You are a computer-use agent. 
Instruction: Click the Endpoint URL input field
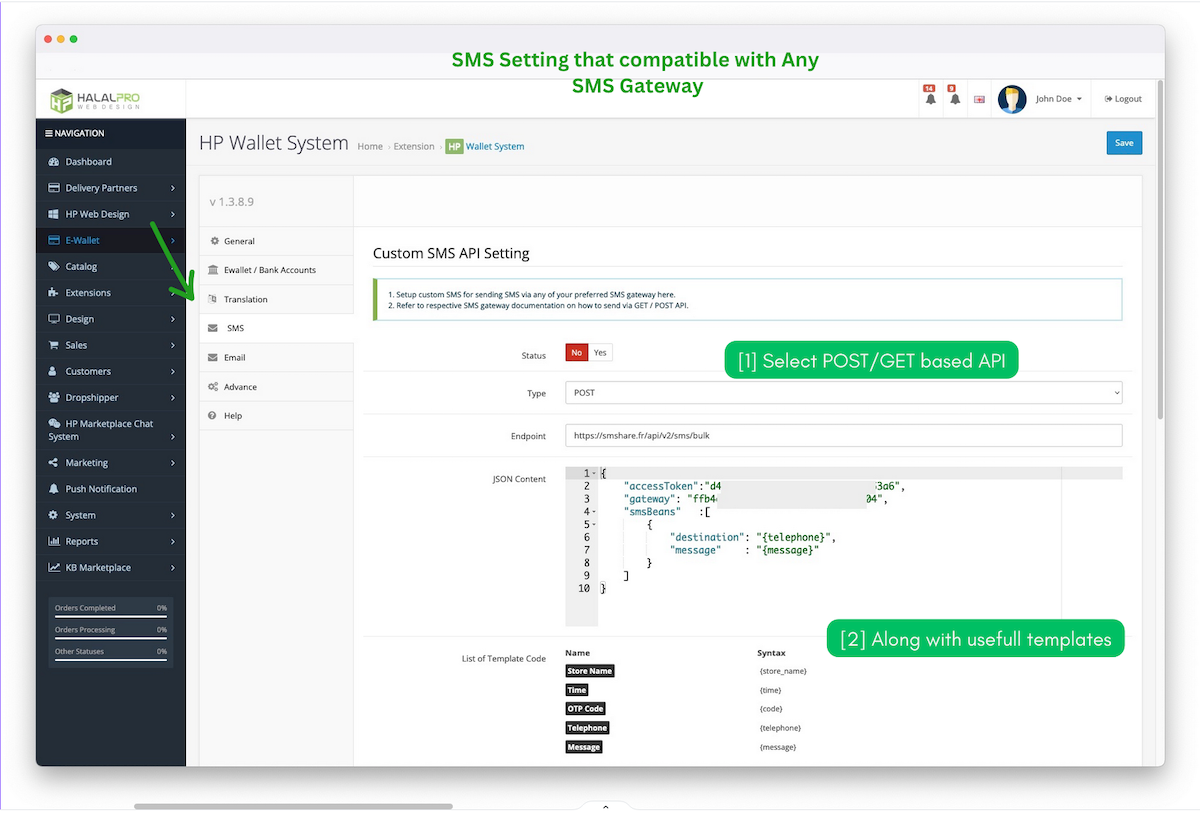843,436
